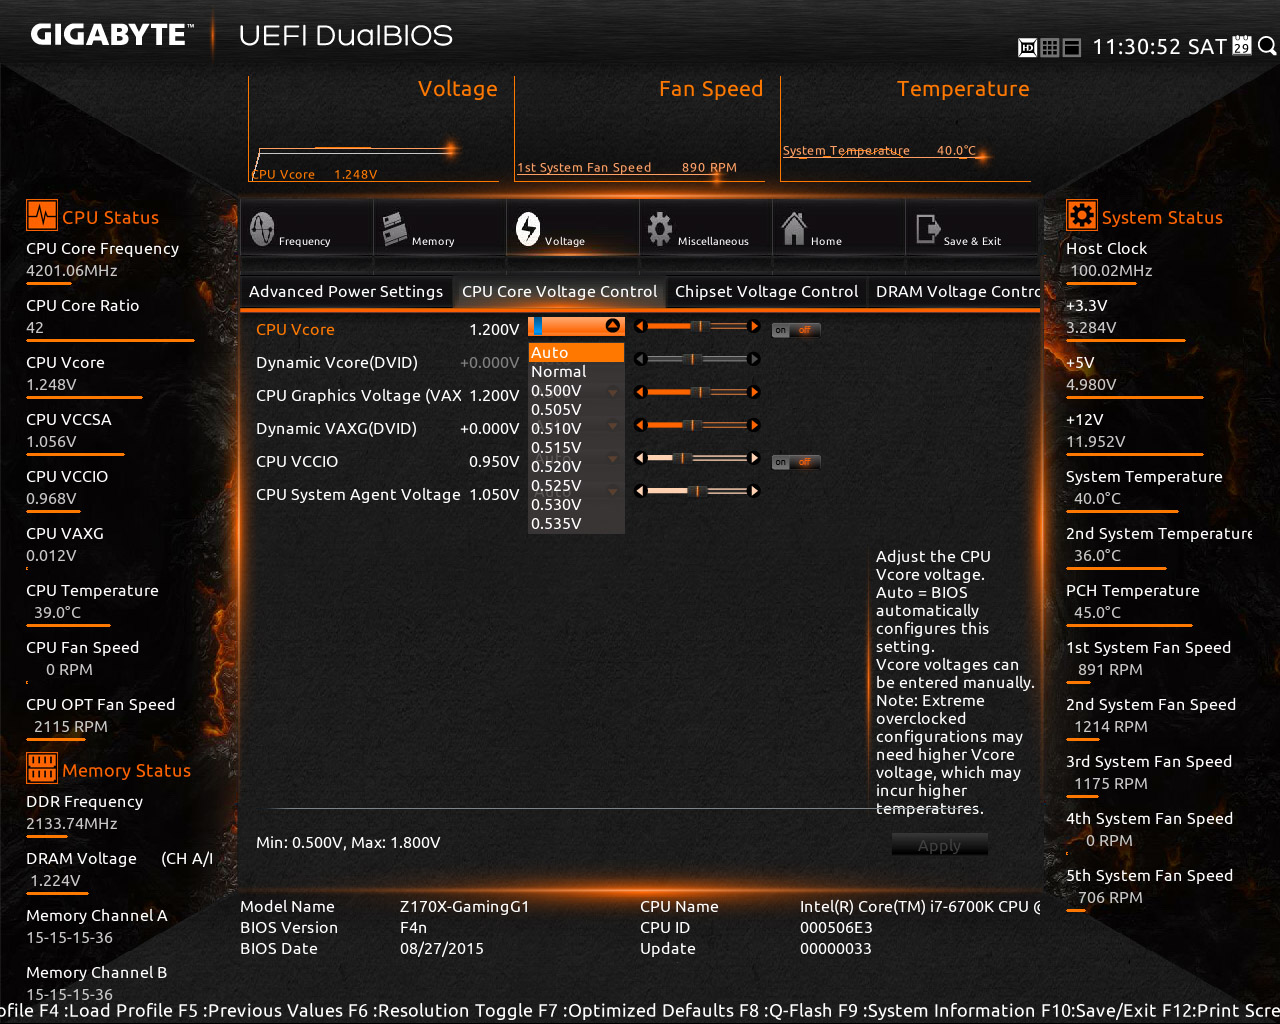Click the Memory Status module icon
The width and height of the screenshot is (1280, 1024).
point(42,769)
